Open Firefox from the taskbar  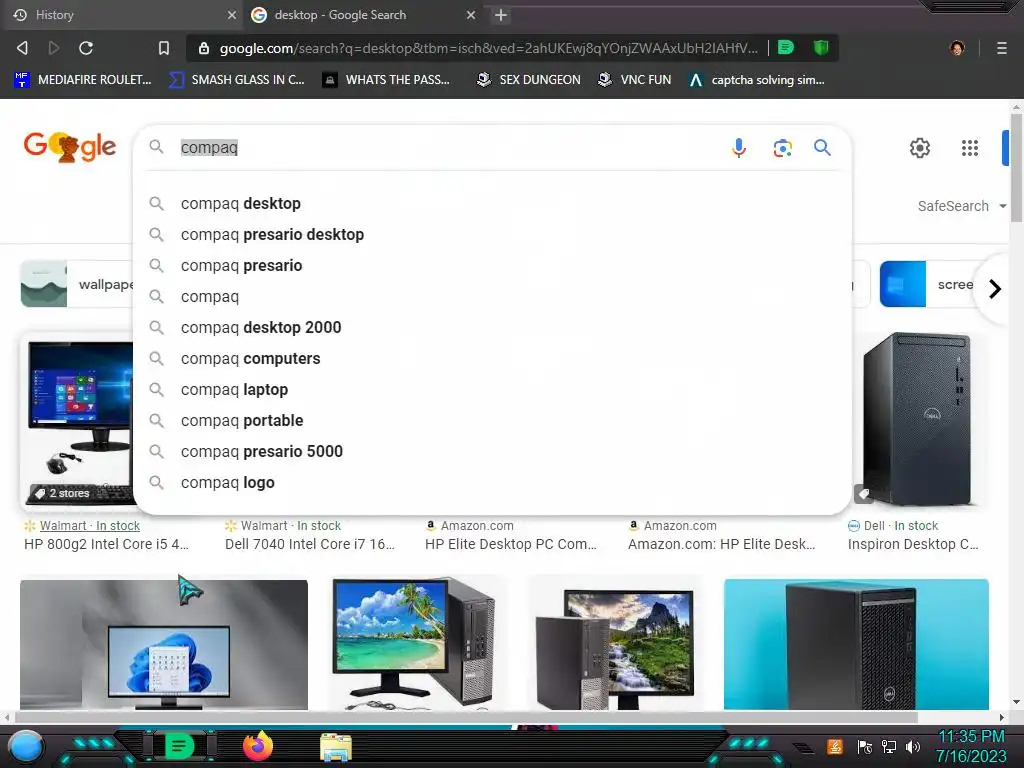pyautogui.click(x=258, y=746)
